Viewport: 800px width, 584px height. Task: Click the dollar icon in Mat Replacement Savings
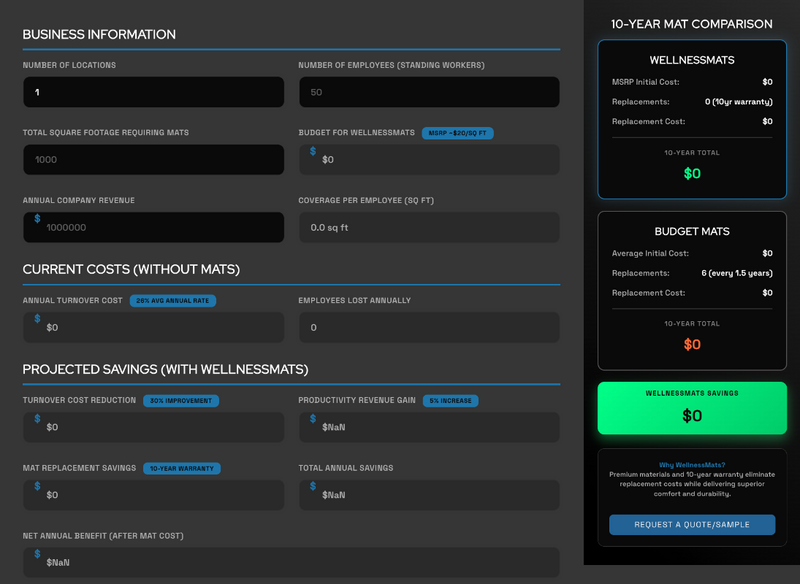(38, 486)
